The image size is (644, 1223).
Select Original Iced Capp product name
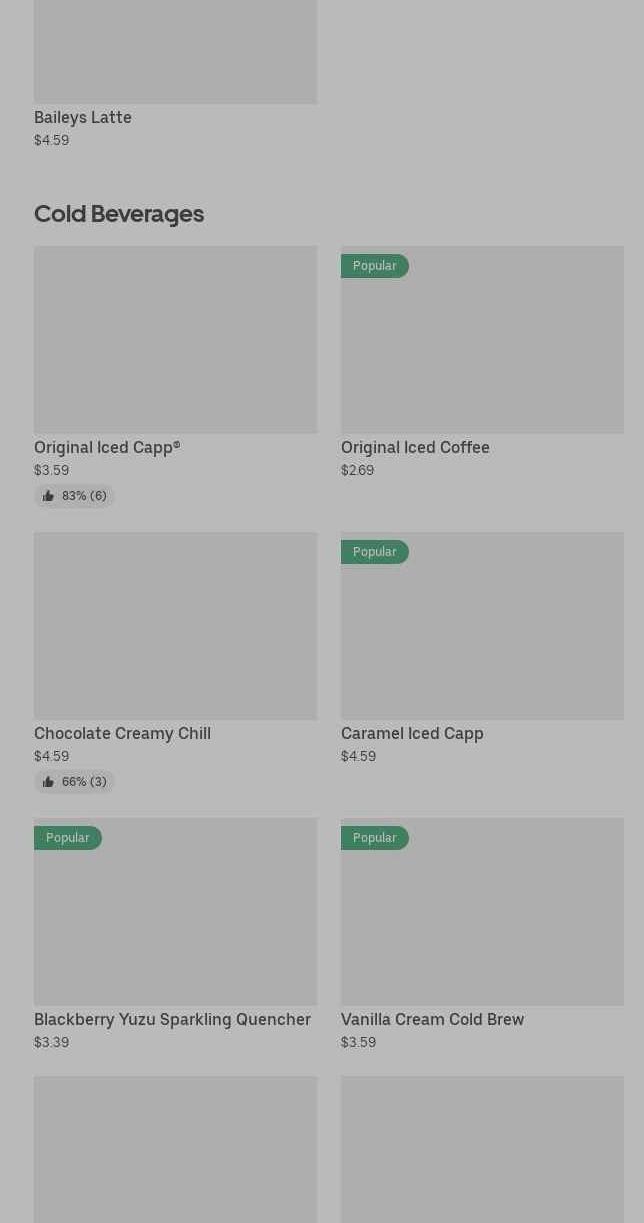[107, 447]
